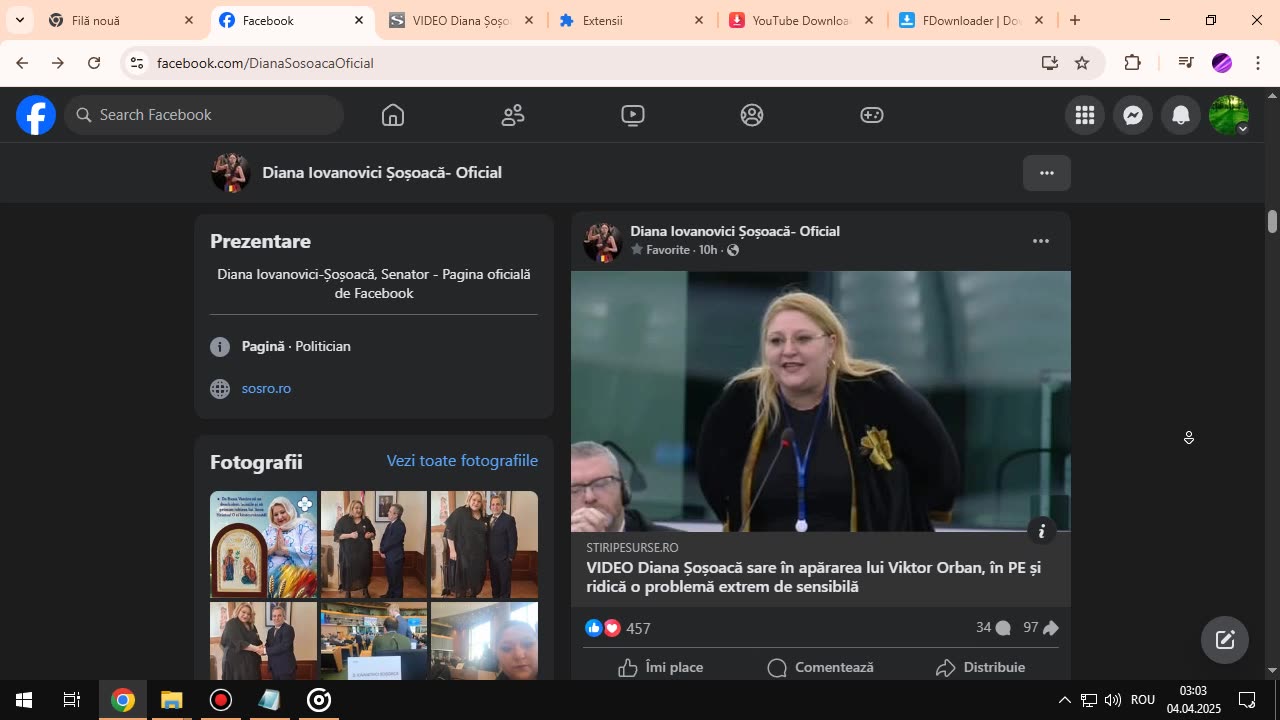Click the Îmi place like button
Screen dimensions: 1280x720
(x=660, y=667)
